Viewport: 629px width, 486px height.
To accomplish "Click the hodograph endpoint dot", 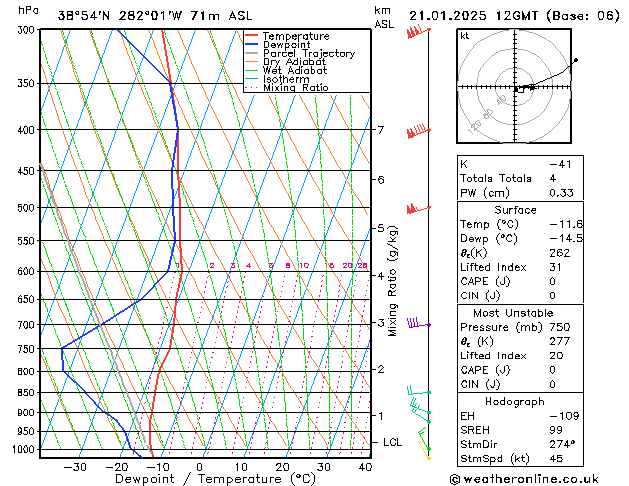I will coord(576,60).
